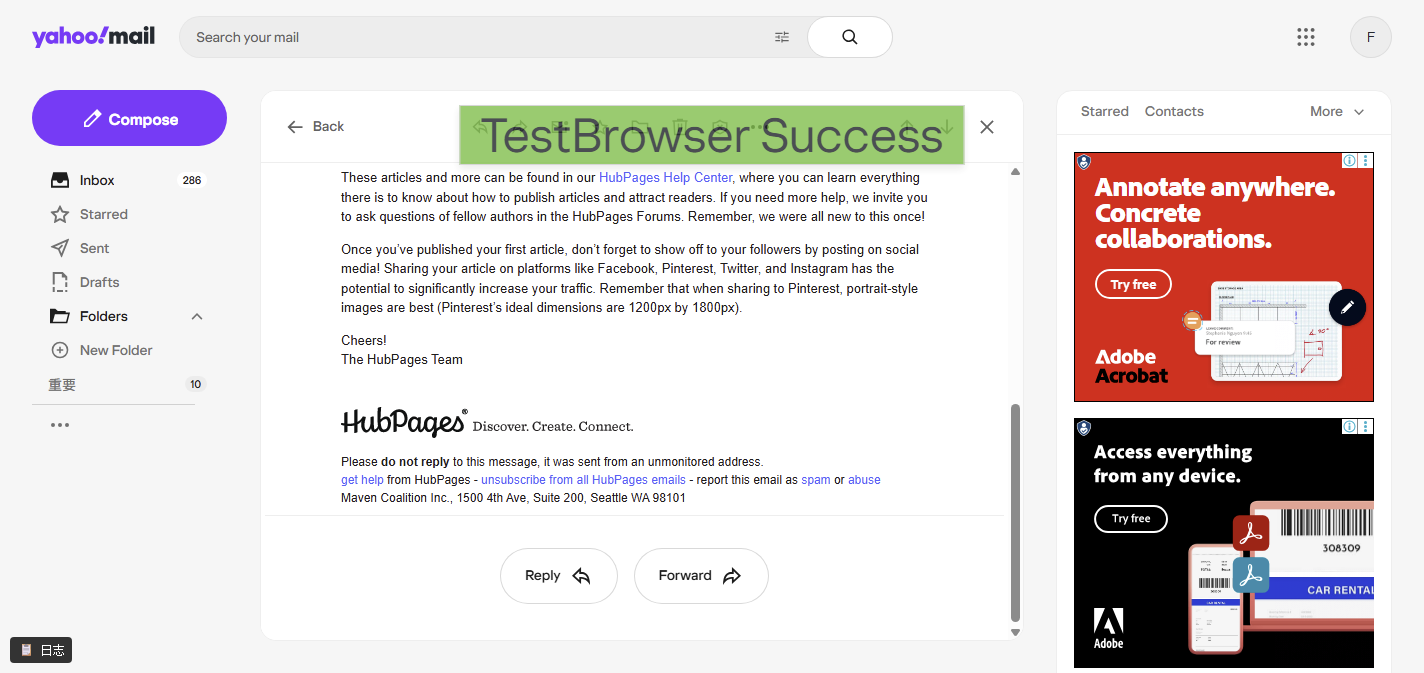Expand the More dropdown in right panel
The image size is (1424, 673).
pyautogui.click(x=1337, y=111)
